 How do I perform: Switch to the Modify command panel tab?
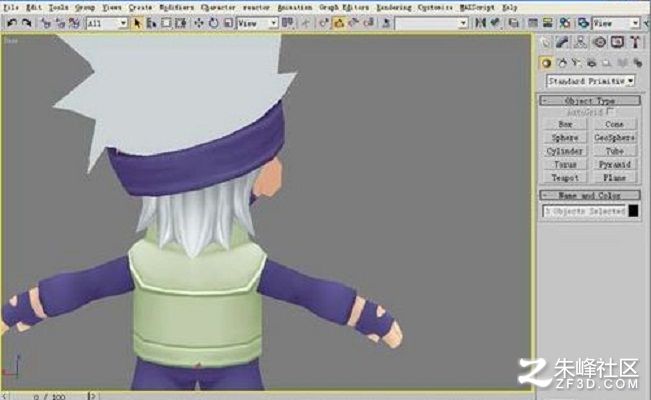tap(562, 42)
